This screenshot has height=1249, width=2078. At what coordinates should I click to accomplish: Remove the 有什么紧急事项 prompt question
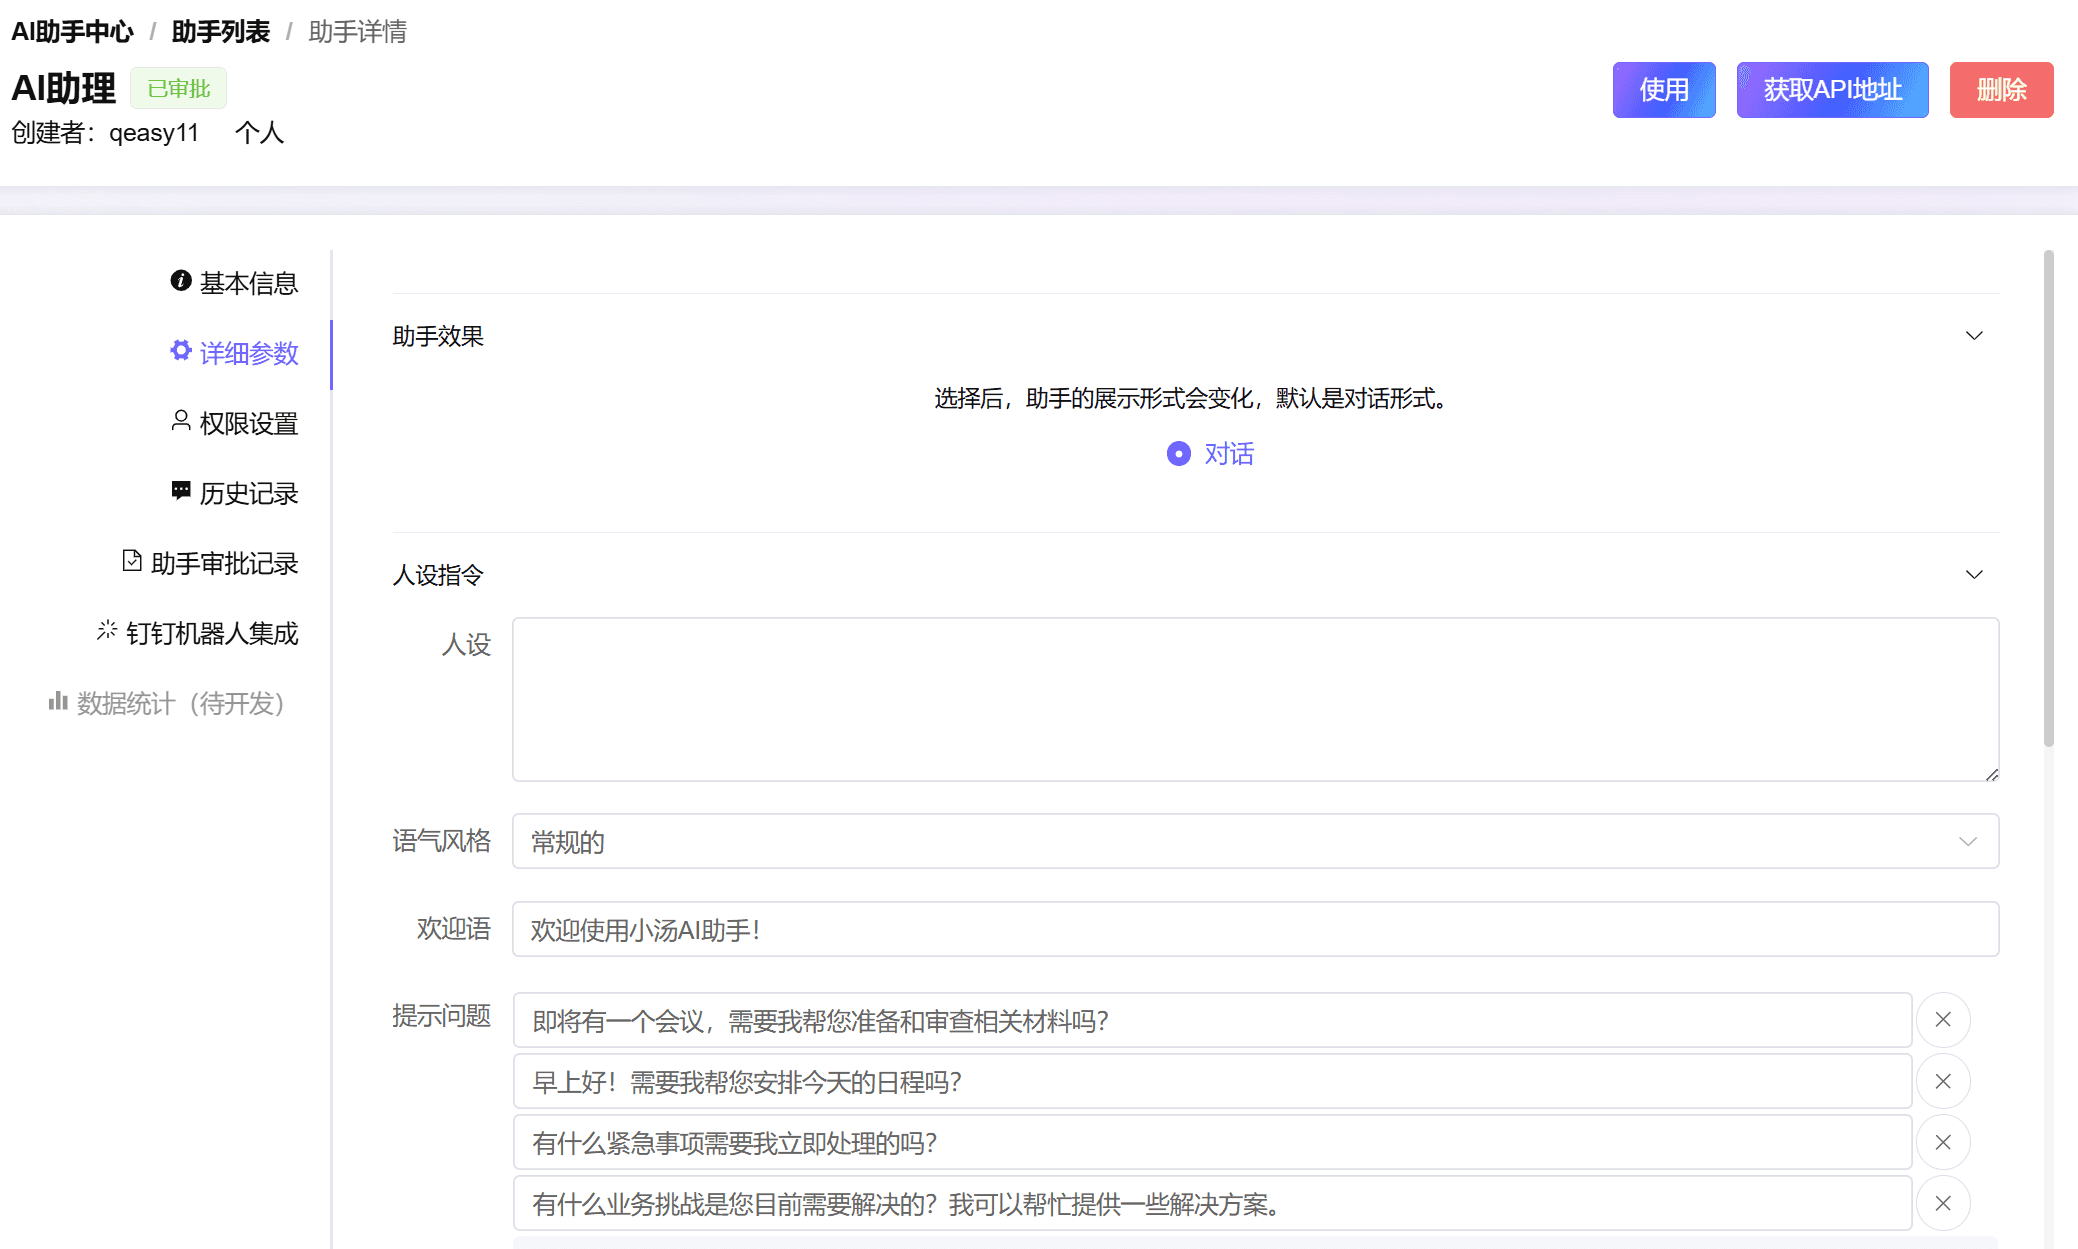pyautogui.click(x=1943, y=1142)
